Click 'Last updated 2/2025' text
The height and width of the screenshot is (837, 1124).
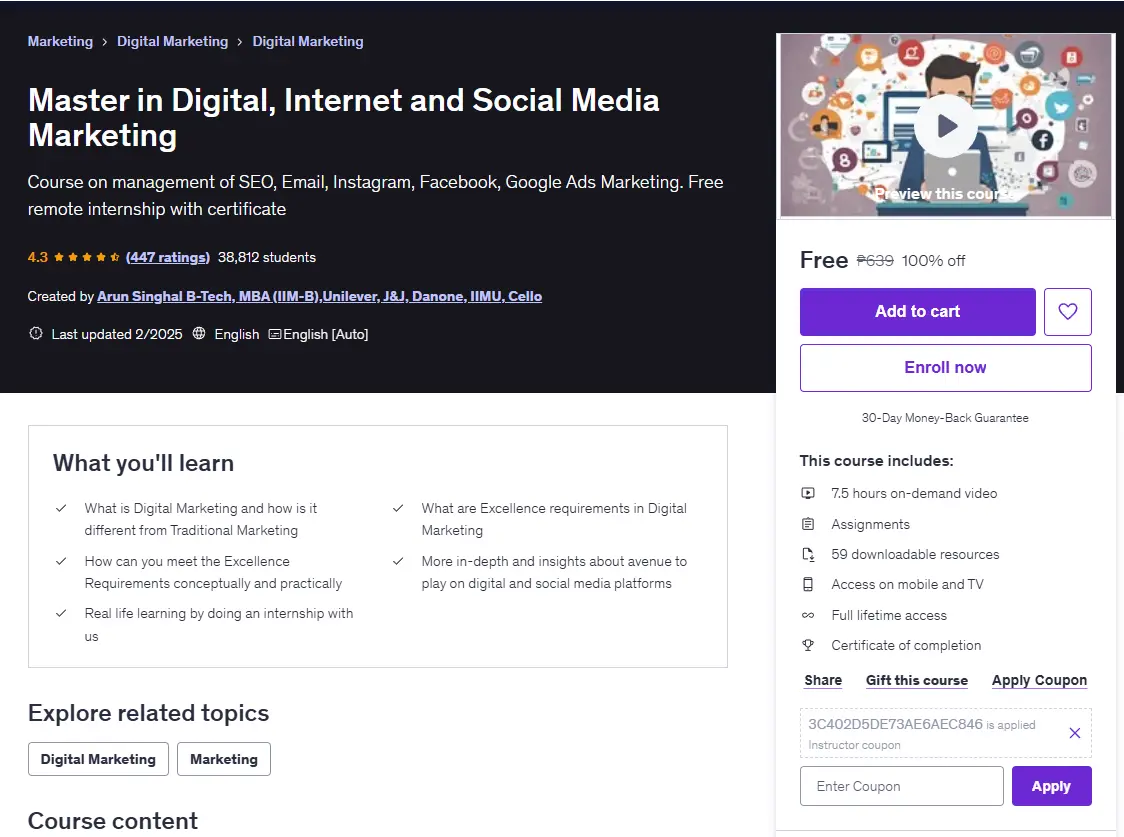[x=117, y=334]
